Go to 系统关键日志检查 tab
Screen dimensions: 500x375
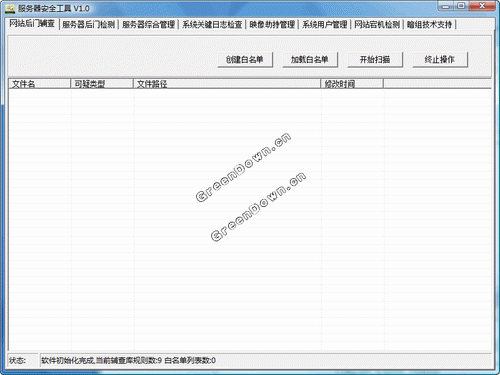coord(212,24)
